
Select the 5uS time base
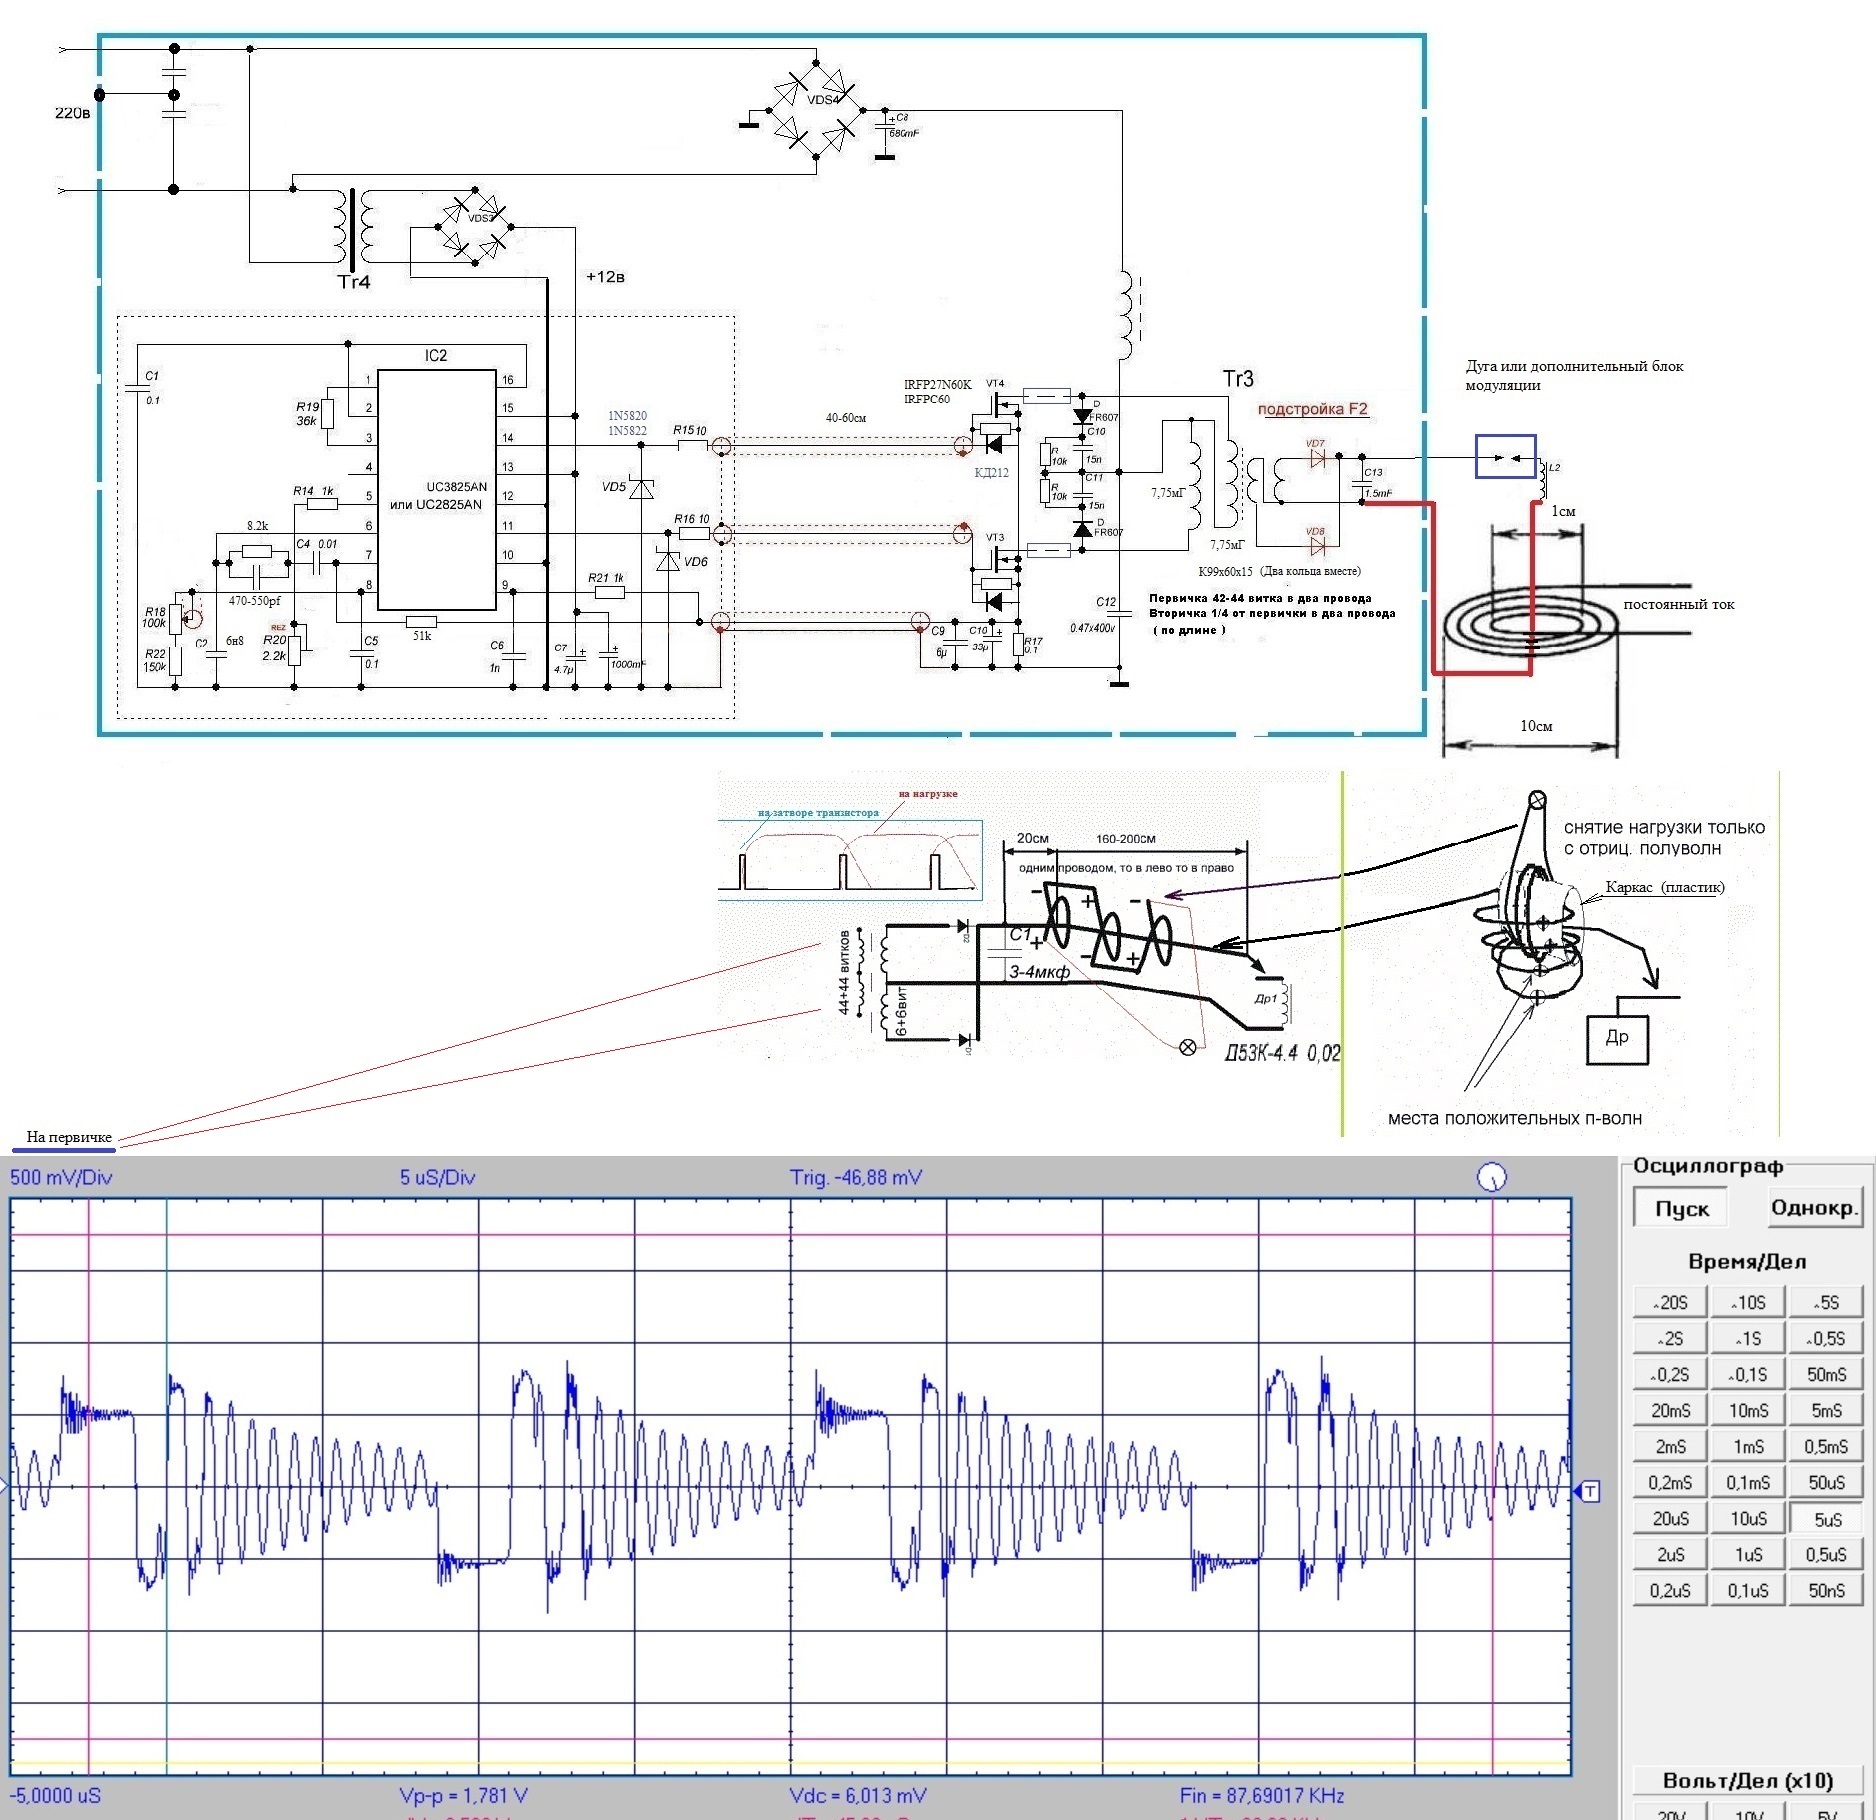point(1826,1519)
